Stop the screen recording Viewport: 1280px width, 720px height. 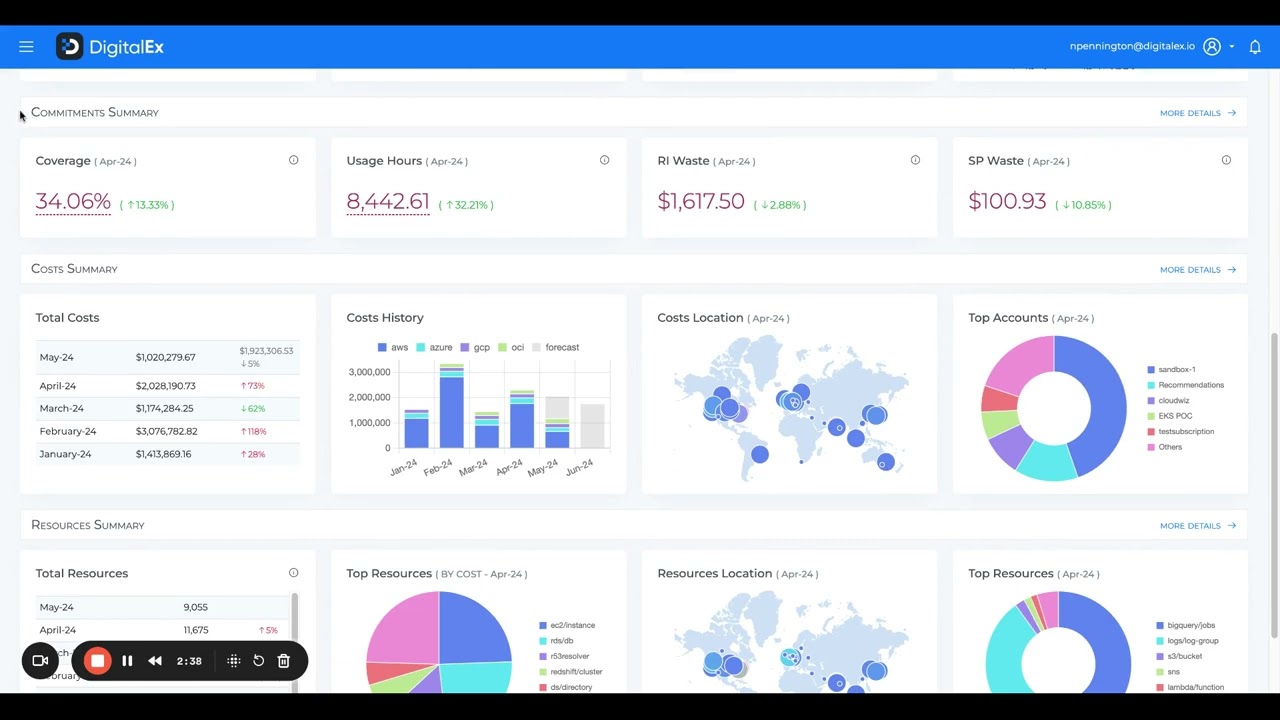97,661
